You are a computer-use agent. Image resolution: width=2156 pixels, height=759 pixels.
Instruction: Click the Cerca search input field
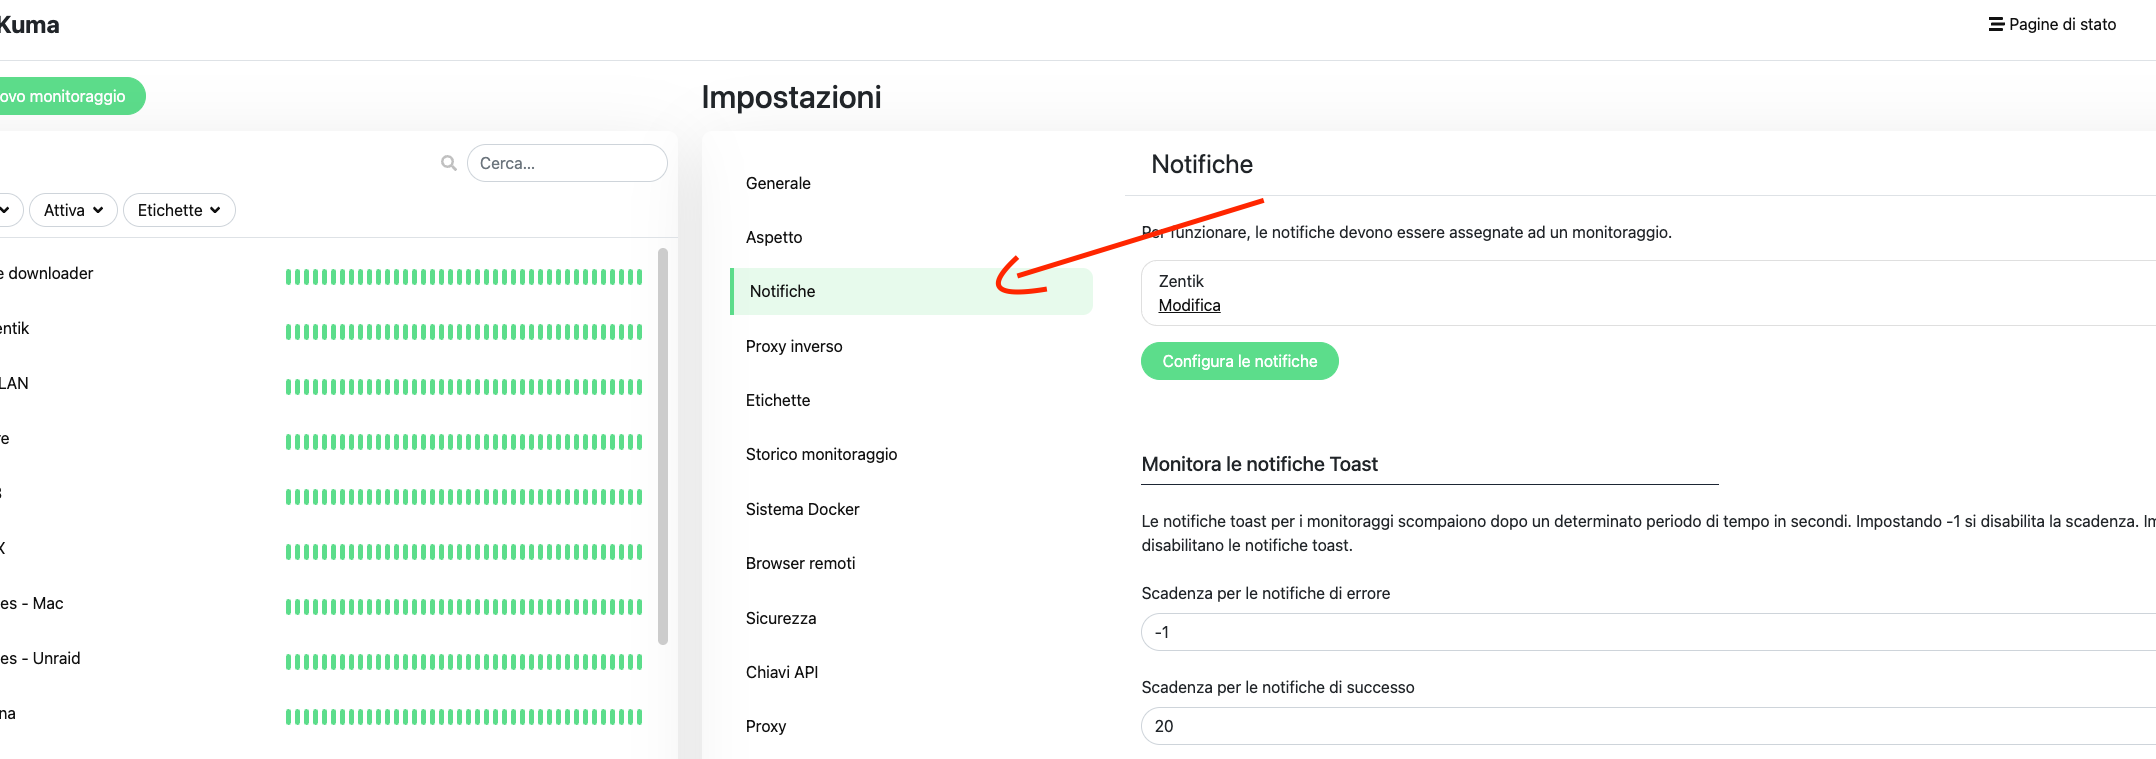pos(567,163)
